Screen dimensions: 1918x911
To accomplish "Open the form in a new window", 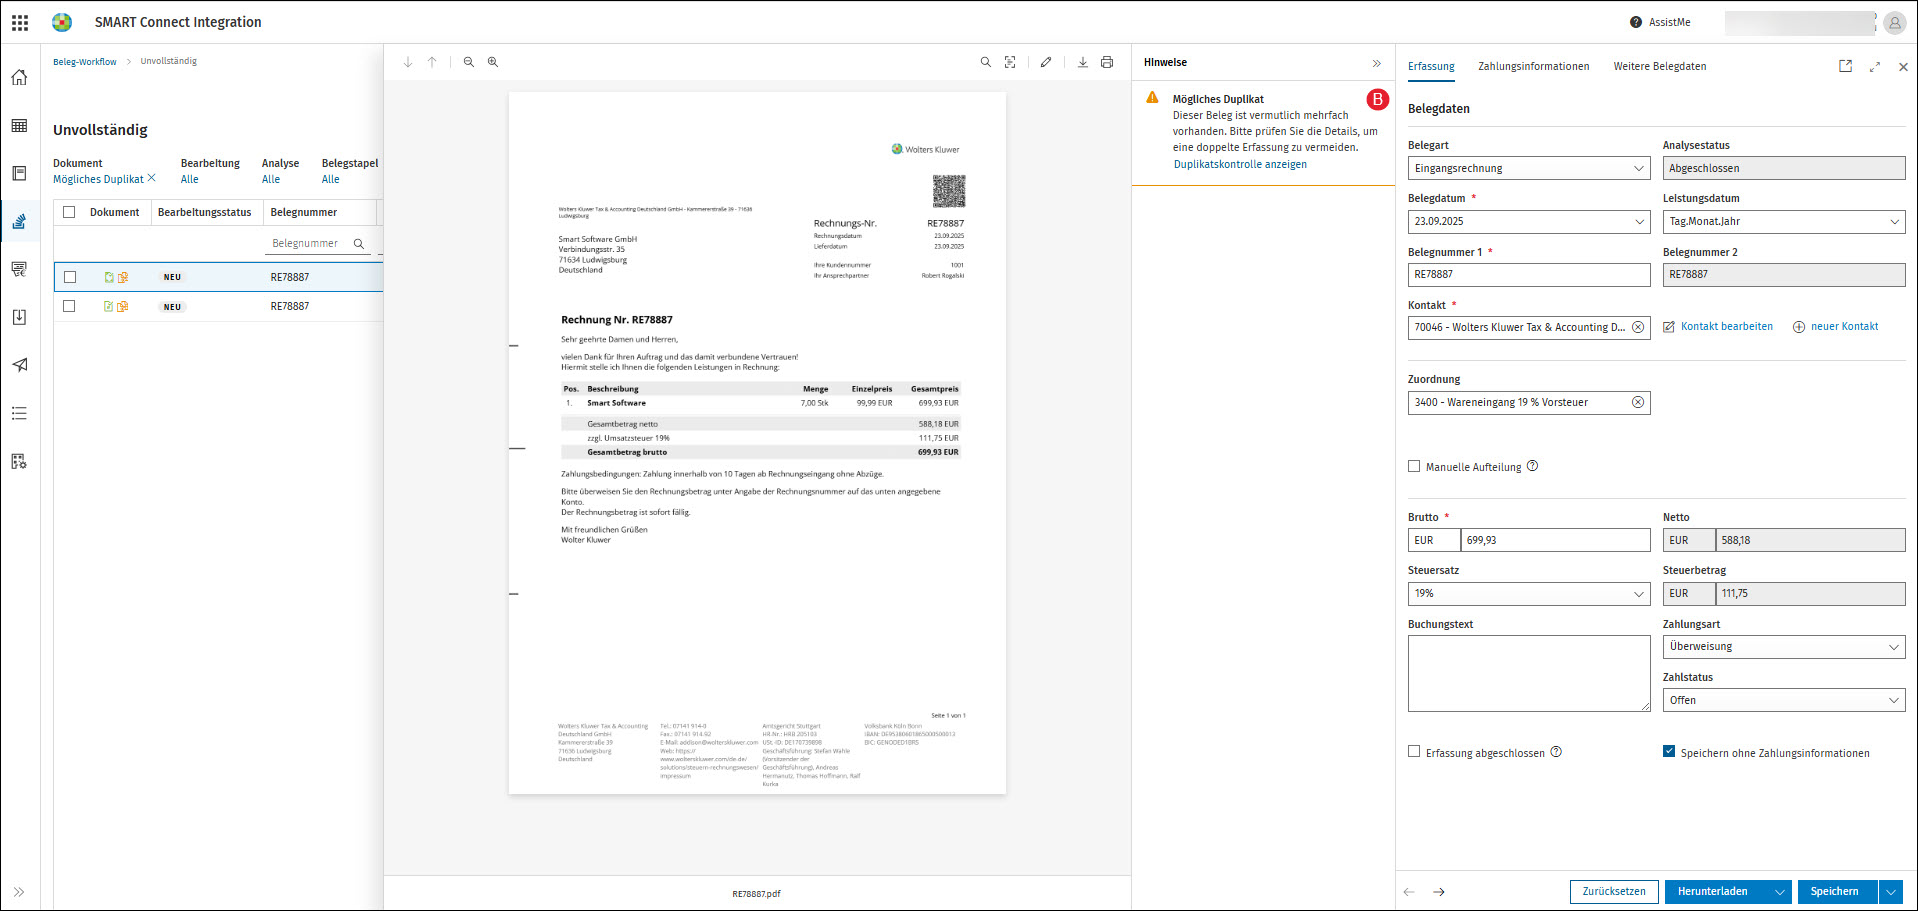I will pos(1846,66).
